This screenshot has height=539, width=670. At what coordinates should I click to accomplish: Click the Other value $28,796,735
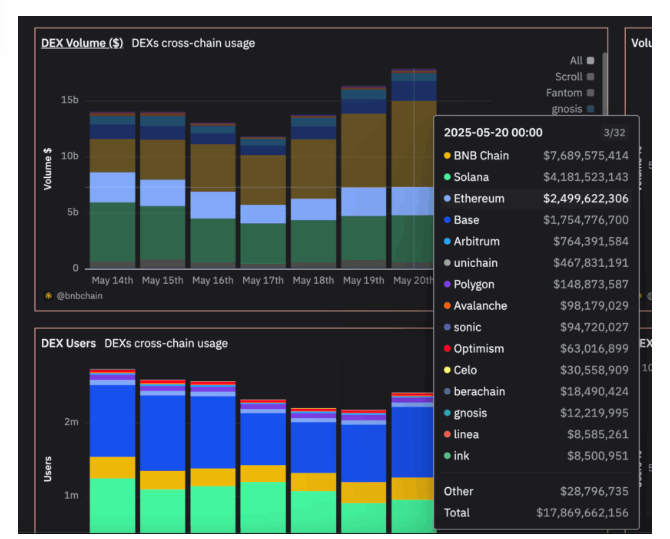tap(594, 491)
